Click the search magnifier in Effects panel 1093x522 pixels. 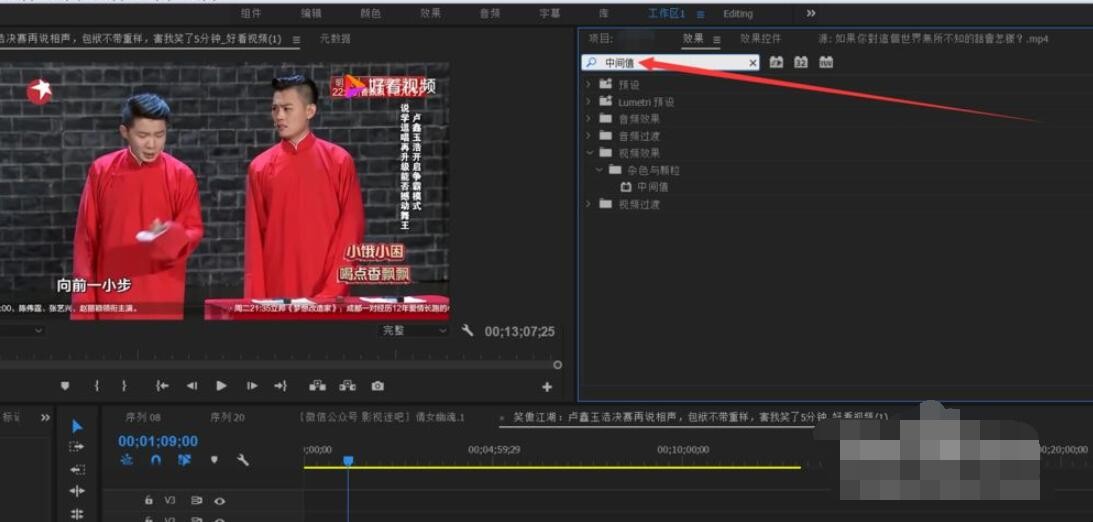coord(591,63)
